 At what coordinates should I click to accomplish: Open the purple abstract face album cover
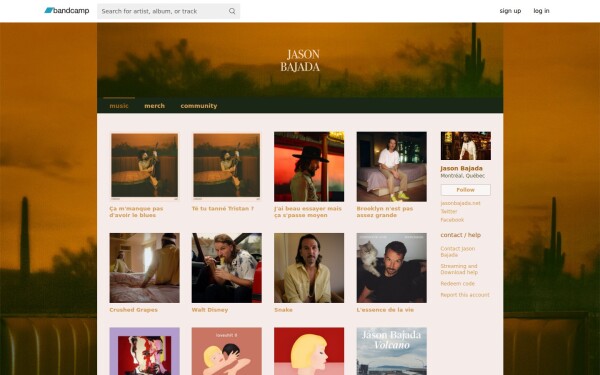point(144,351)
